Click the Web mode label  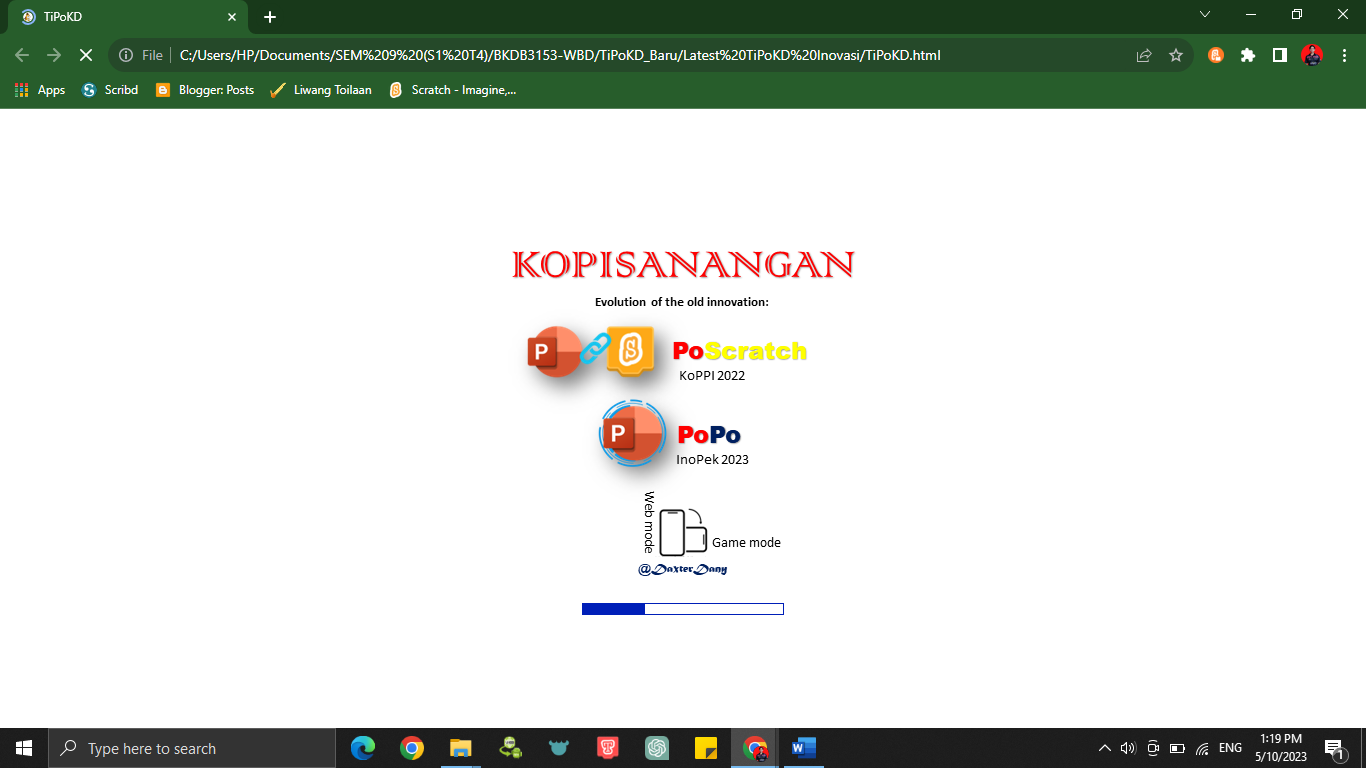[x=649, y=522]
